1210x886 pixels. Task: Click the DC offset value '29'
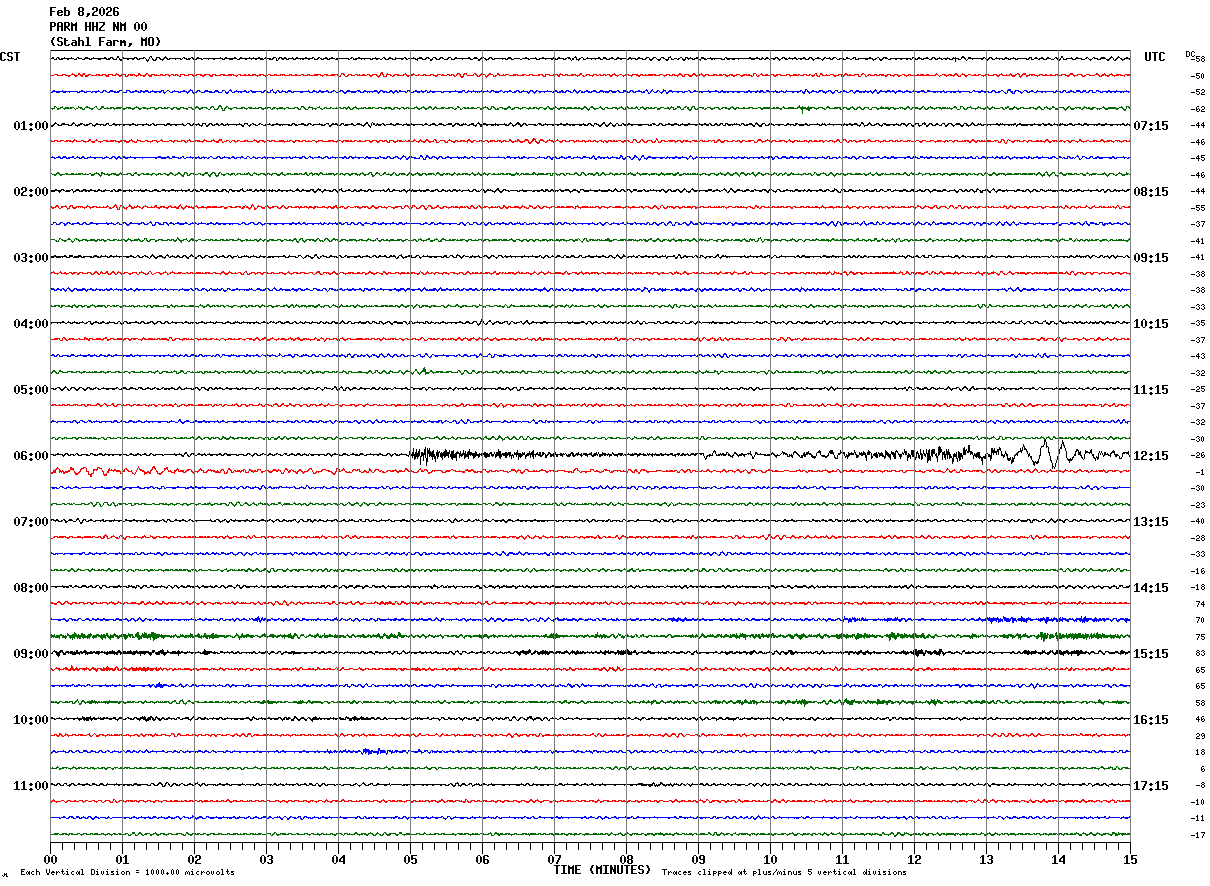[1200, 736]
